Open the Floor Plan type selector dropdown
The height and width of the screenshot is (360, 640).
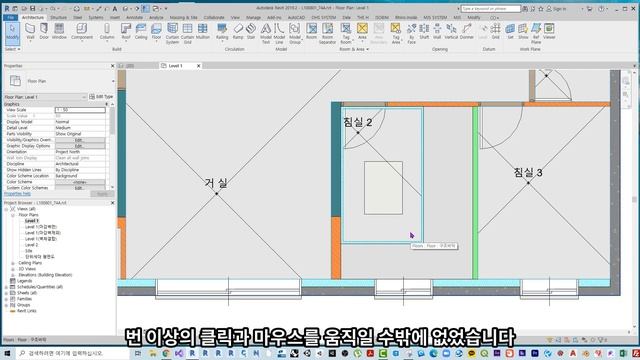[x=113, y=81]
